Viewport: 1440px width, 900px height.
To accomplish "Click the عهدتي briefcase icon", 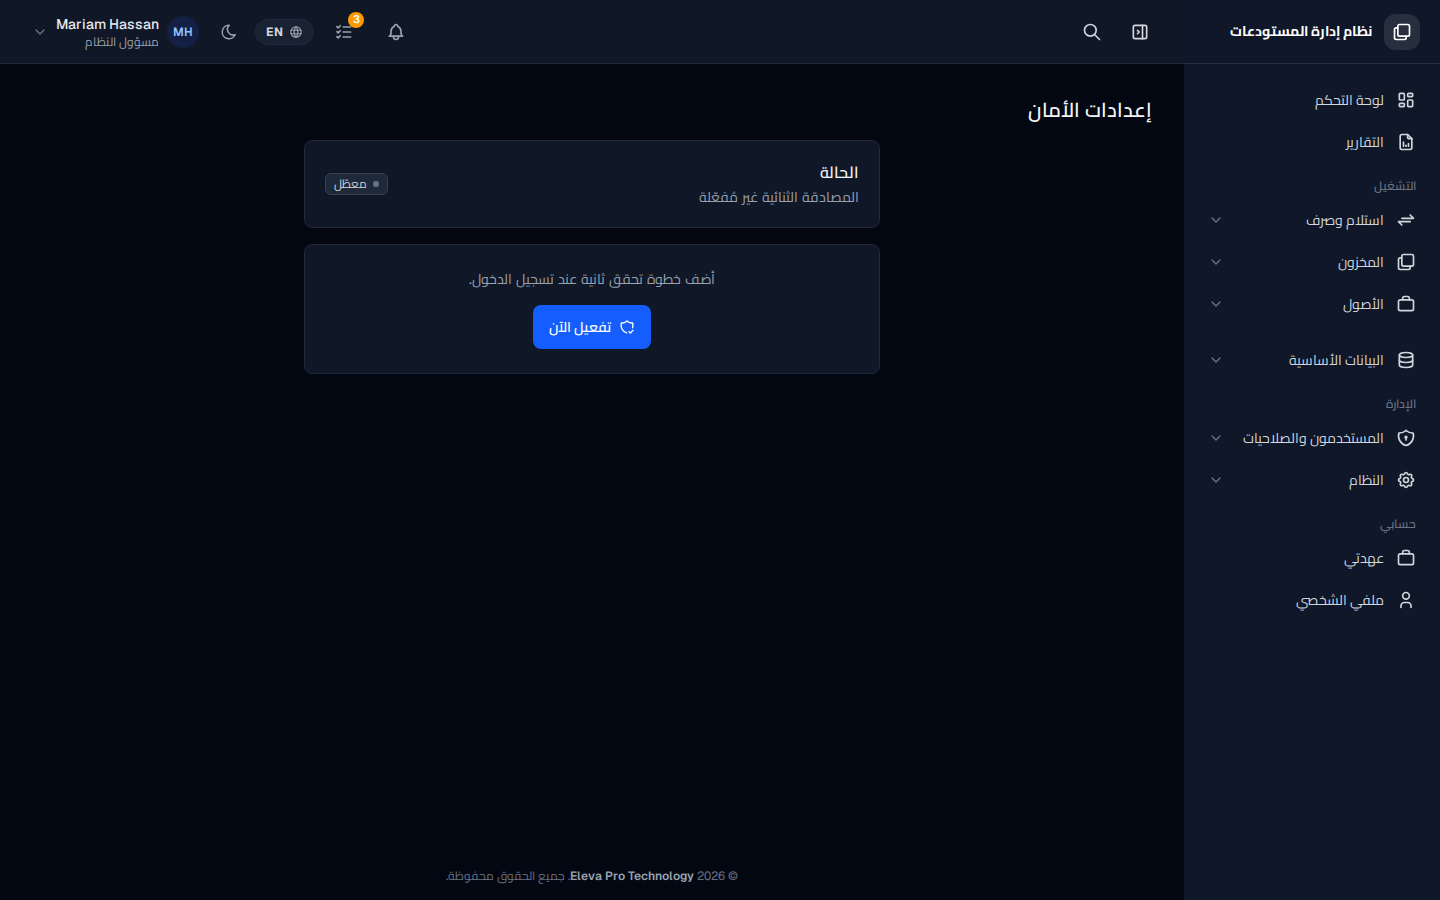I will pos(1406,558).
